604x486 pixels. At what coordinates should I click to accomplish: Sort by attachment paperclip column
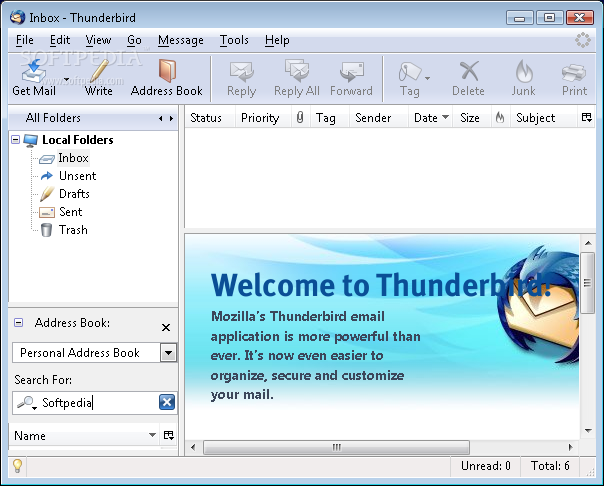tap(300, 118)
